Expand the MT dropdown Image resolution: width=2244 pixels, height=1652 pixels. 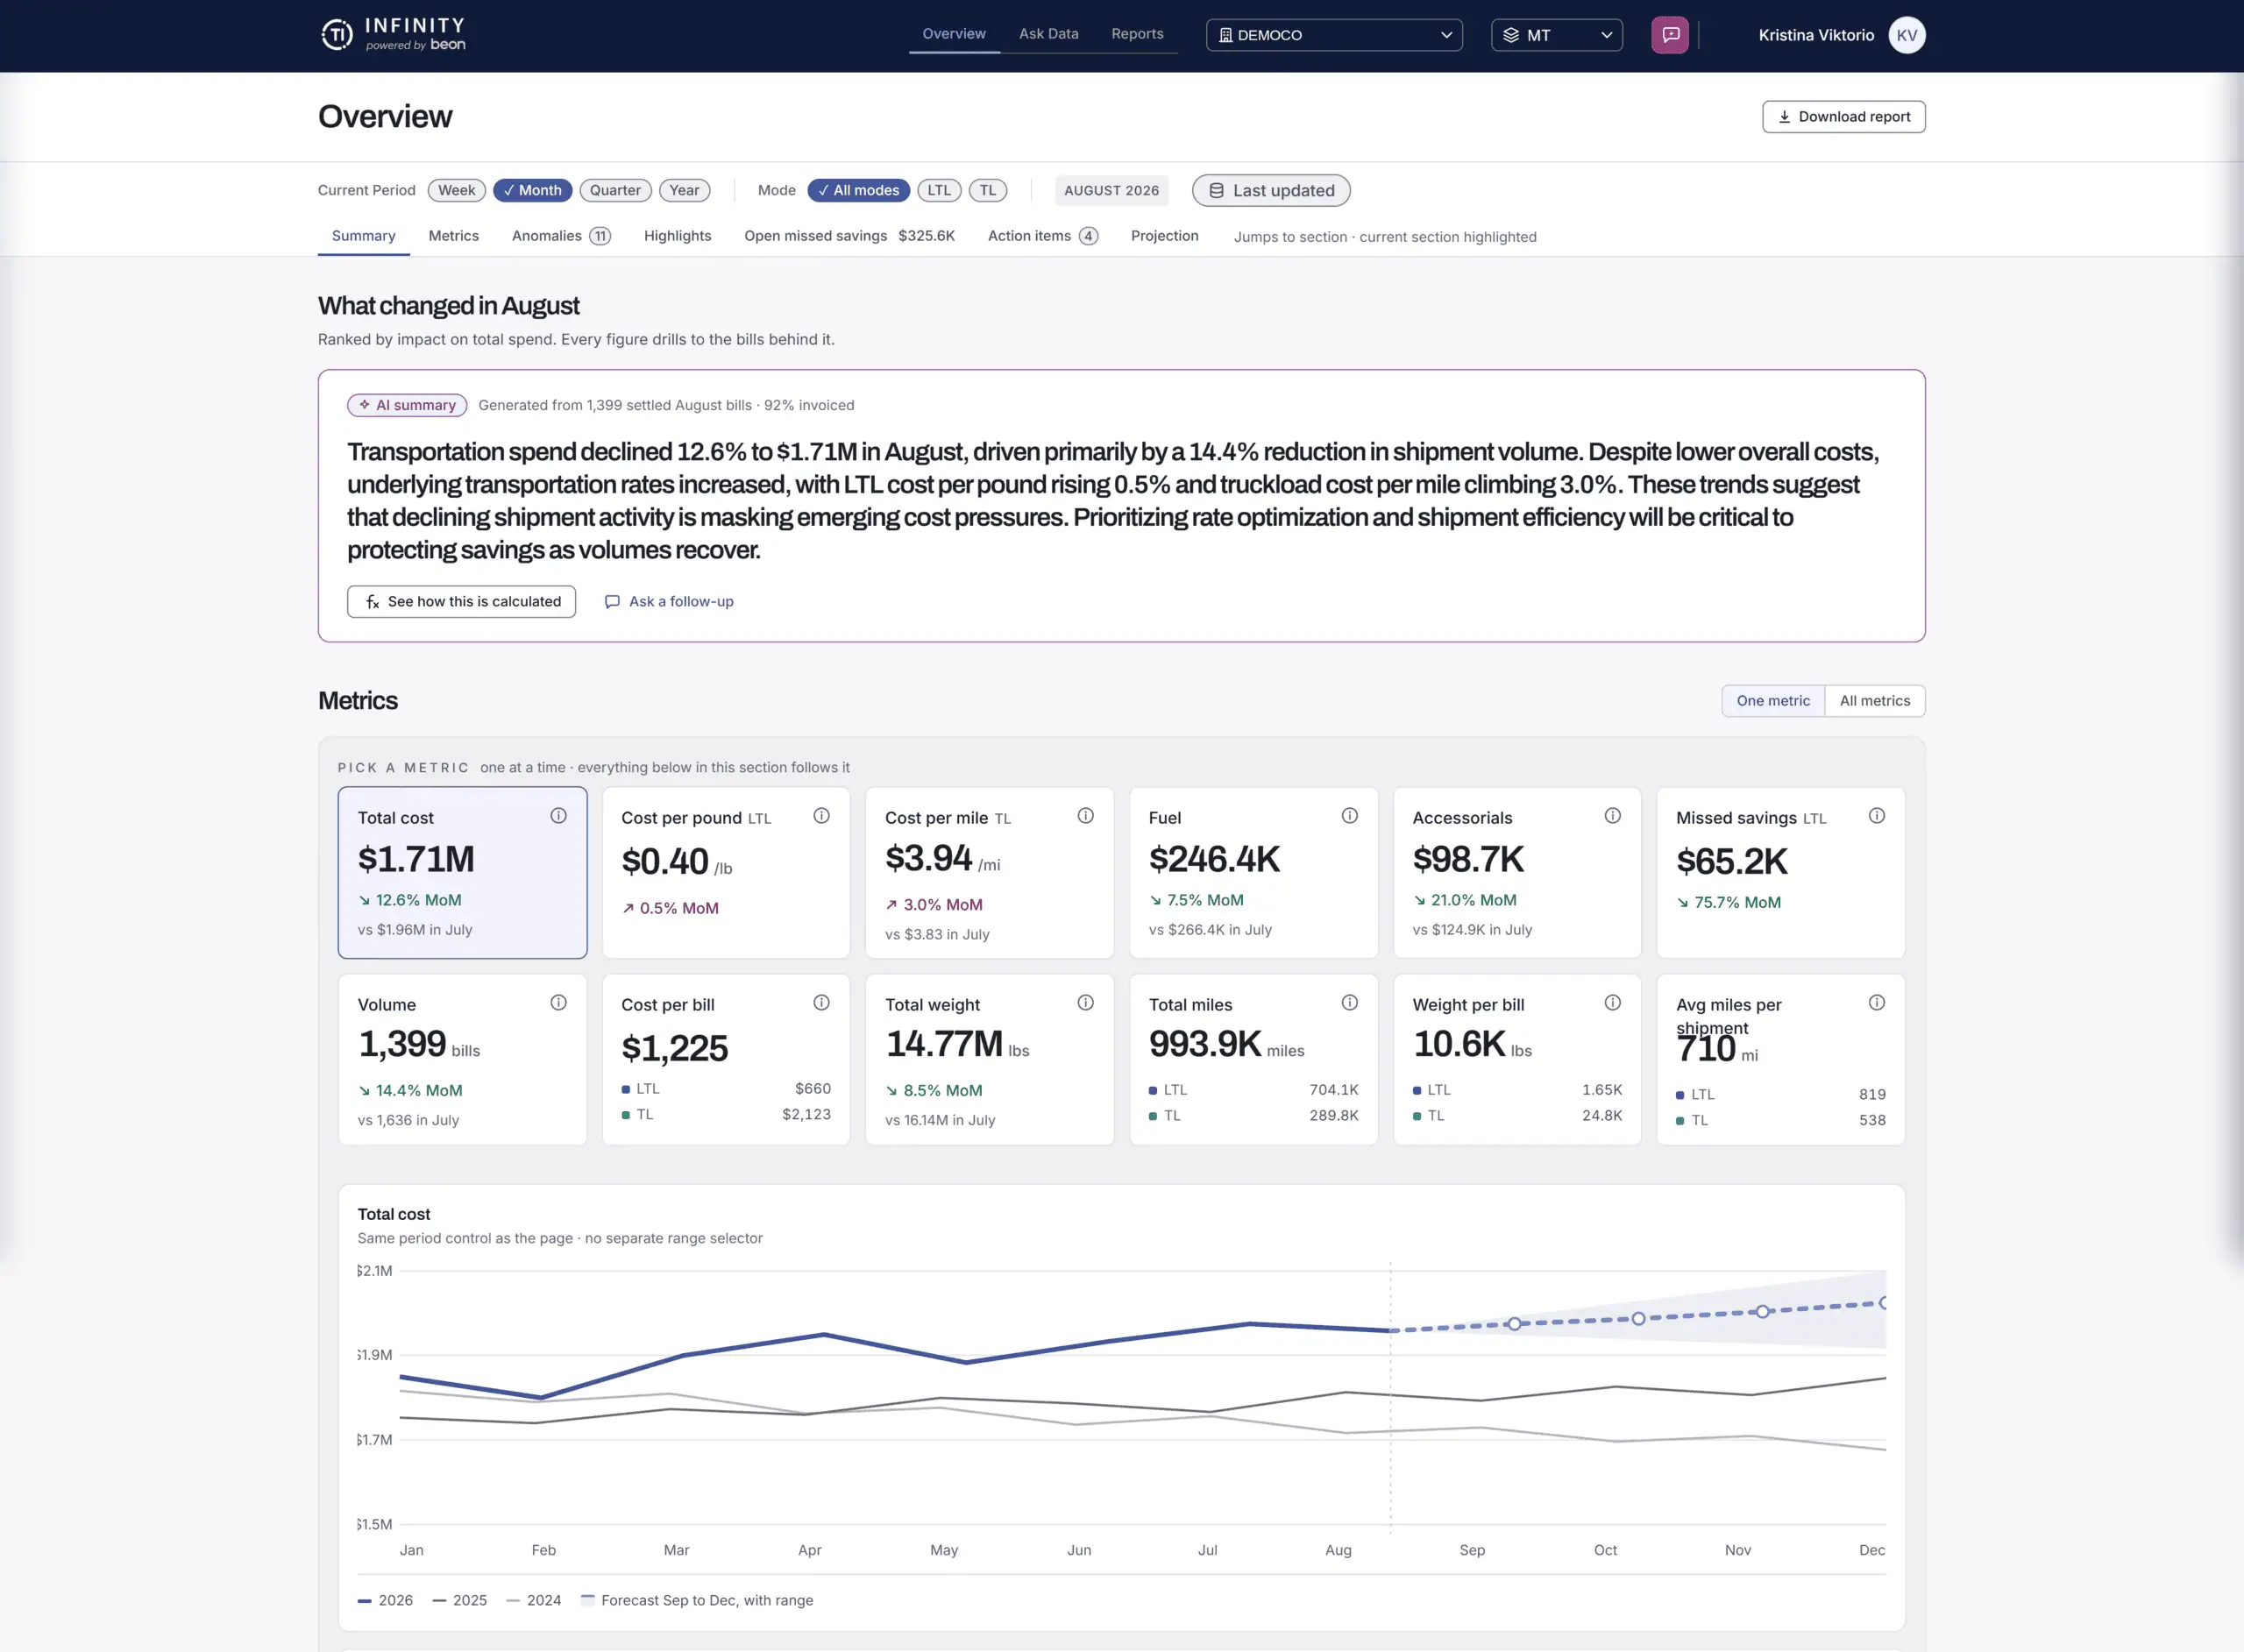1556,35
